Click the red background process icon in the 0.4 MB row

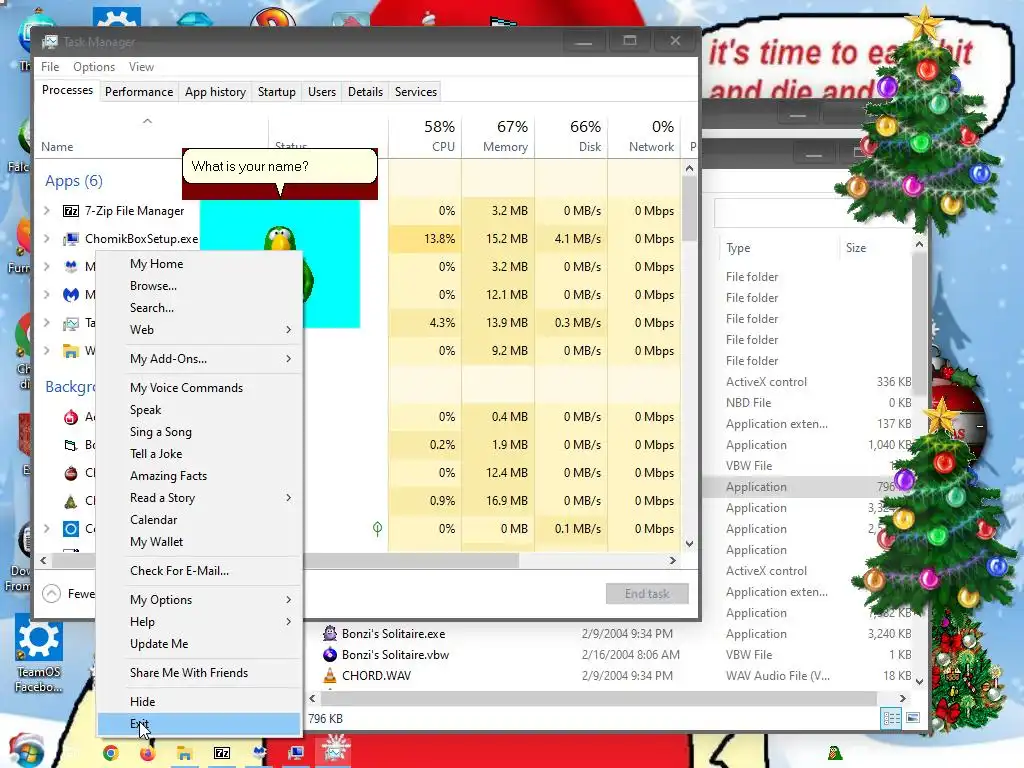click(71, 417)
